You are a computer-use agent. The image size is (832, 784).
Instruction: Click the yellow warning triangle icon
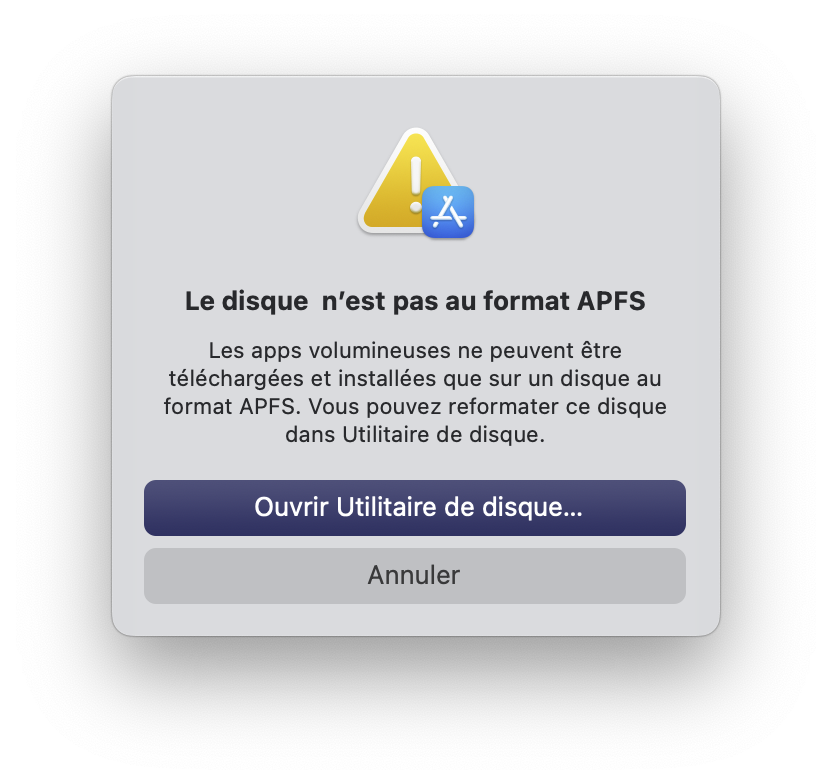pyautogui.click(x=409, y=180)
